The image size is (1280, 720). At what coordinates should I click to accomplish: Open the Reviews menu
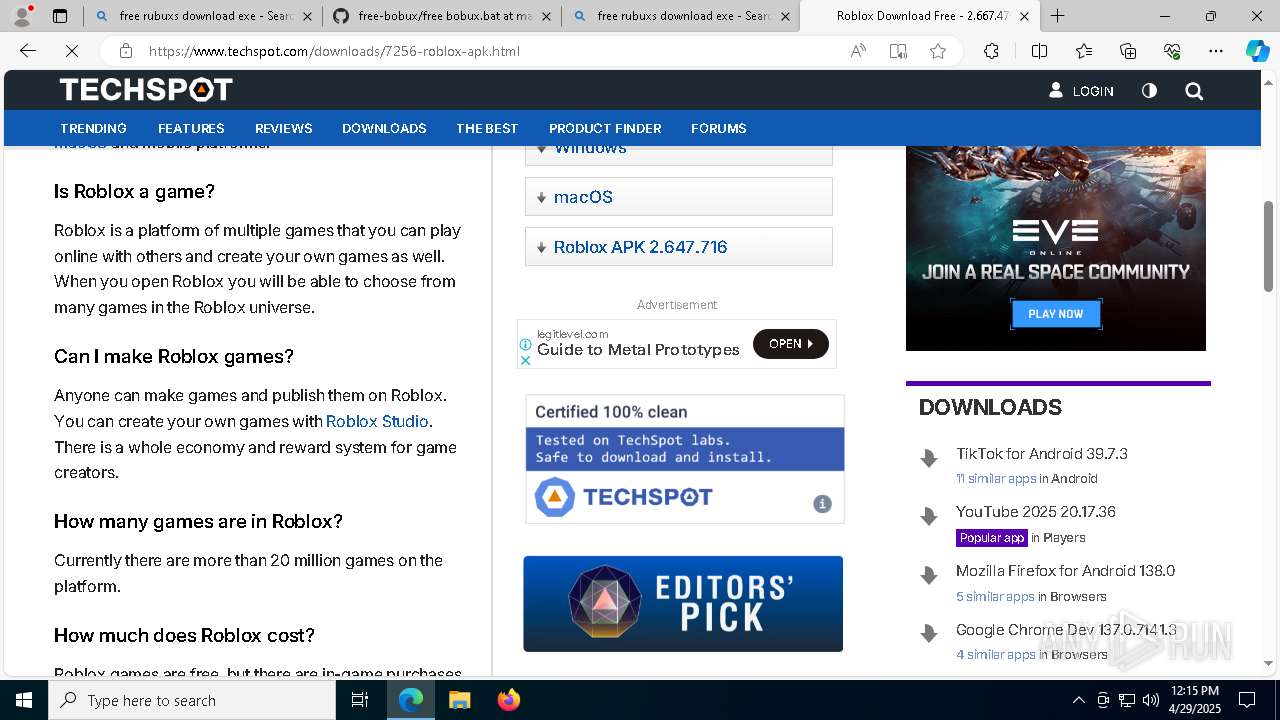[284, 128]
